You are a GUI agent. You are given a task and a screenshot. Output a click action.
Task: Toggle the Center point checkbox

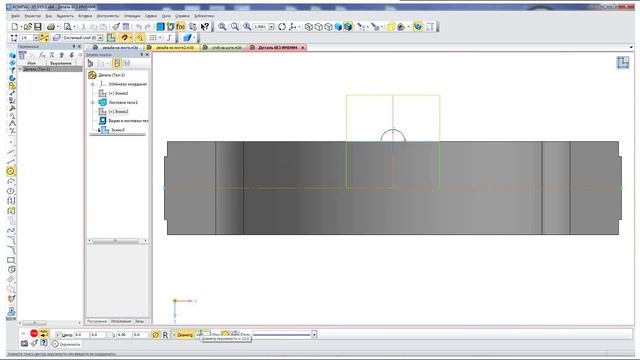[58, 335]
